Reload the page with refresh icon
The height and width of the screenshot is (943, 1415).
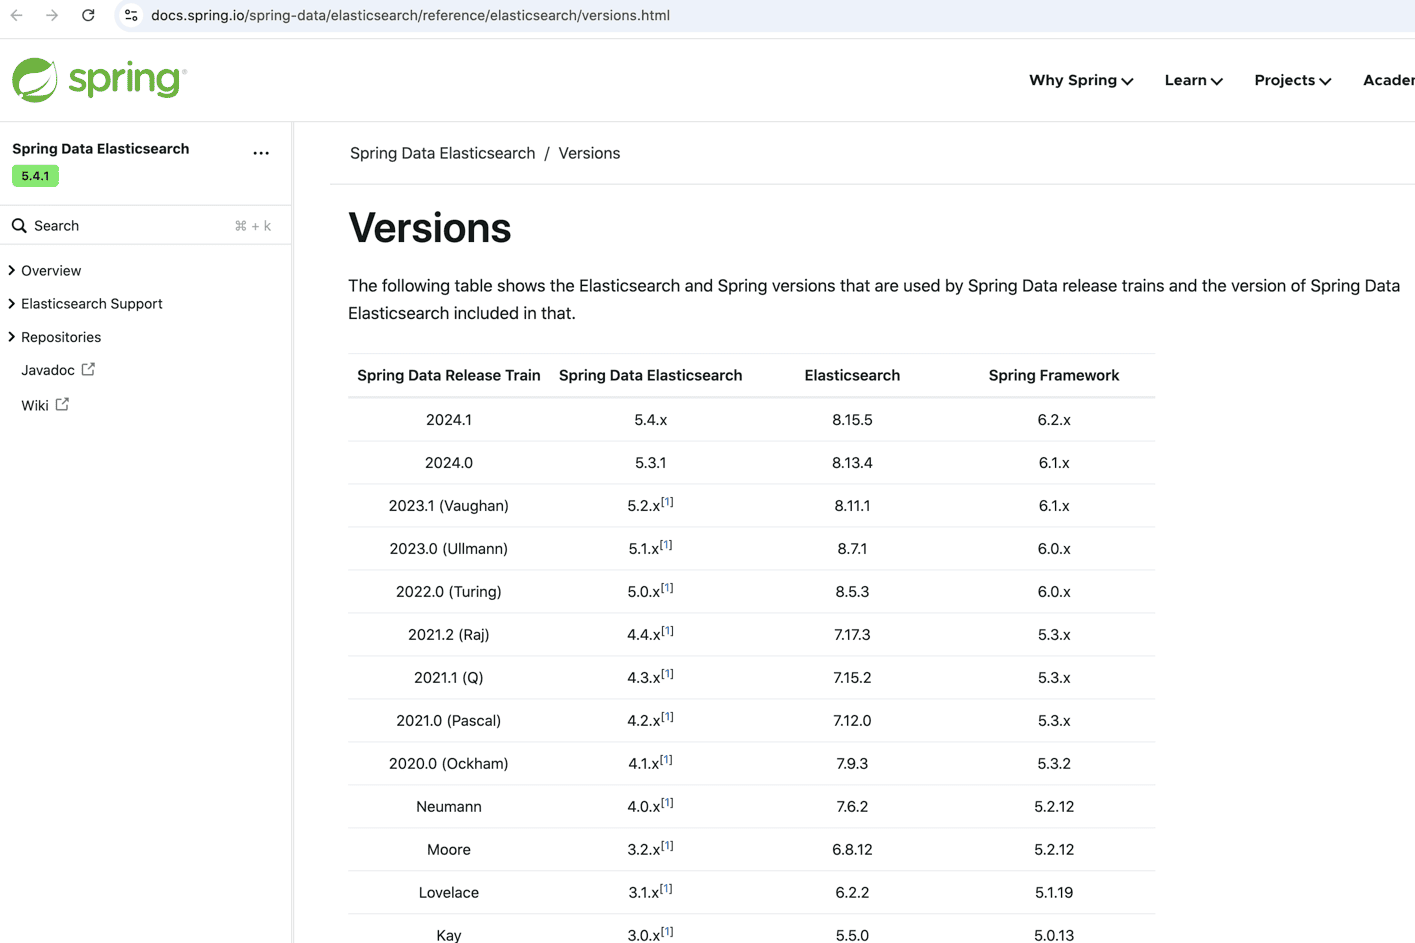(88, 15)
